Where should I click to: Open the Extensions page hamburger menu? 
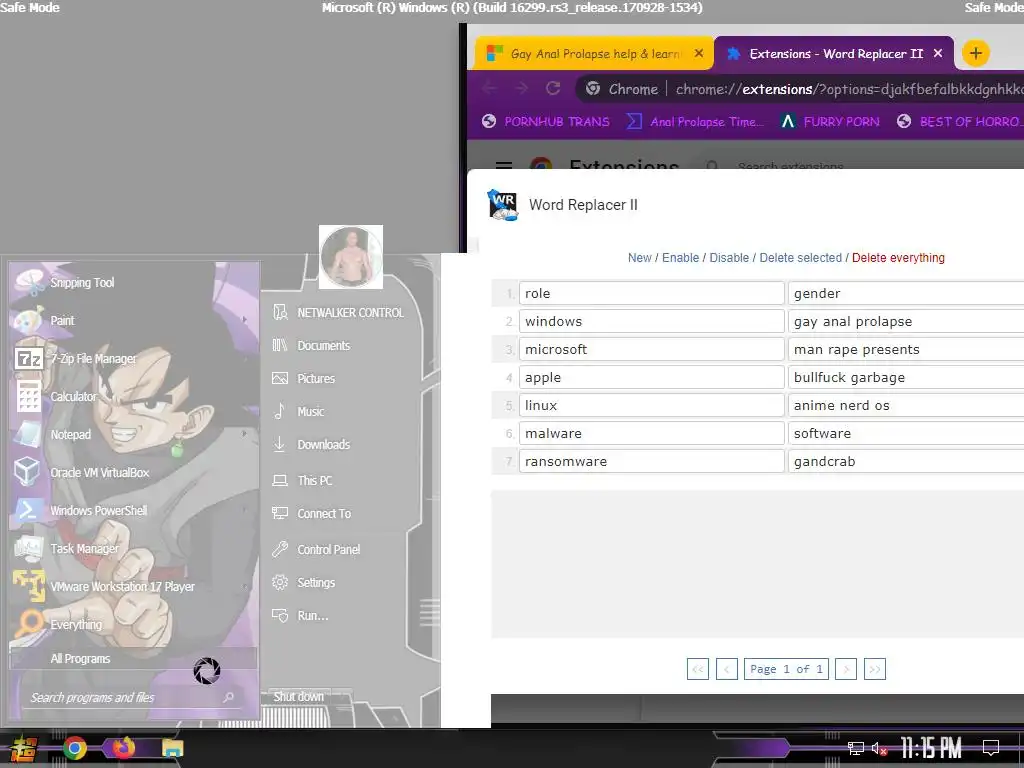[x=504, y=166]
